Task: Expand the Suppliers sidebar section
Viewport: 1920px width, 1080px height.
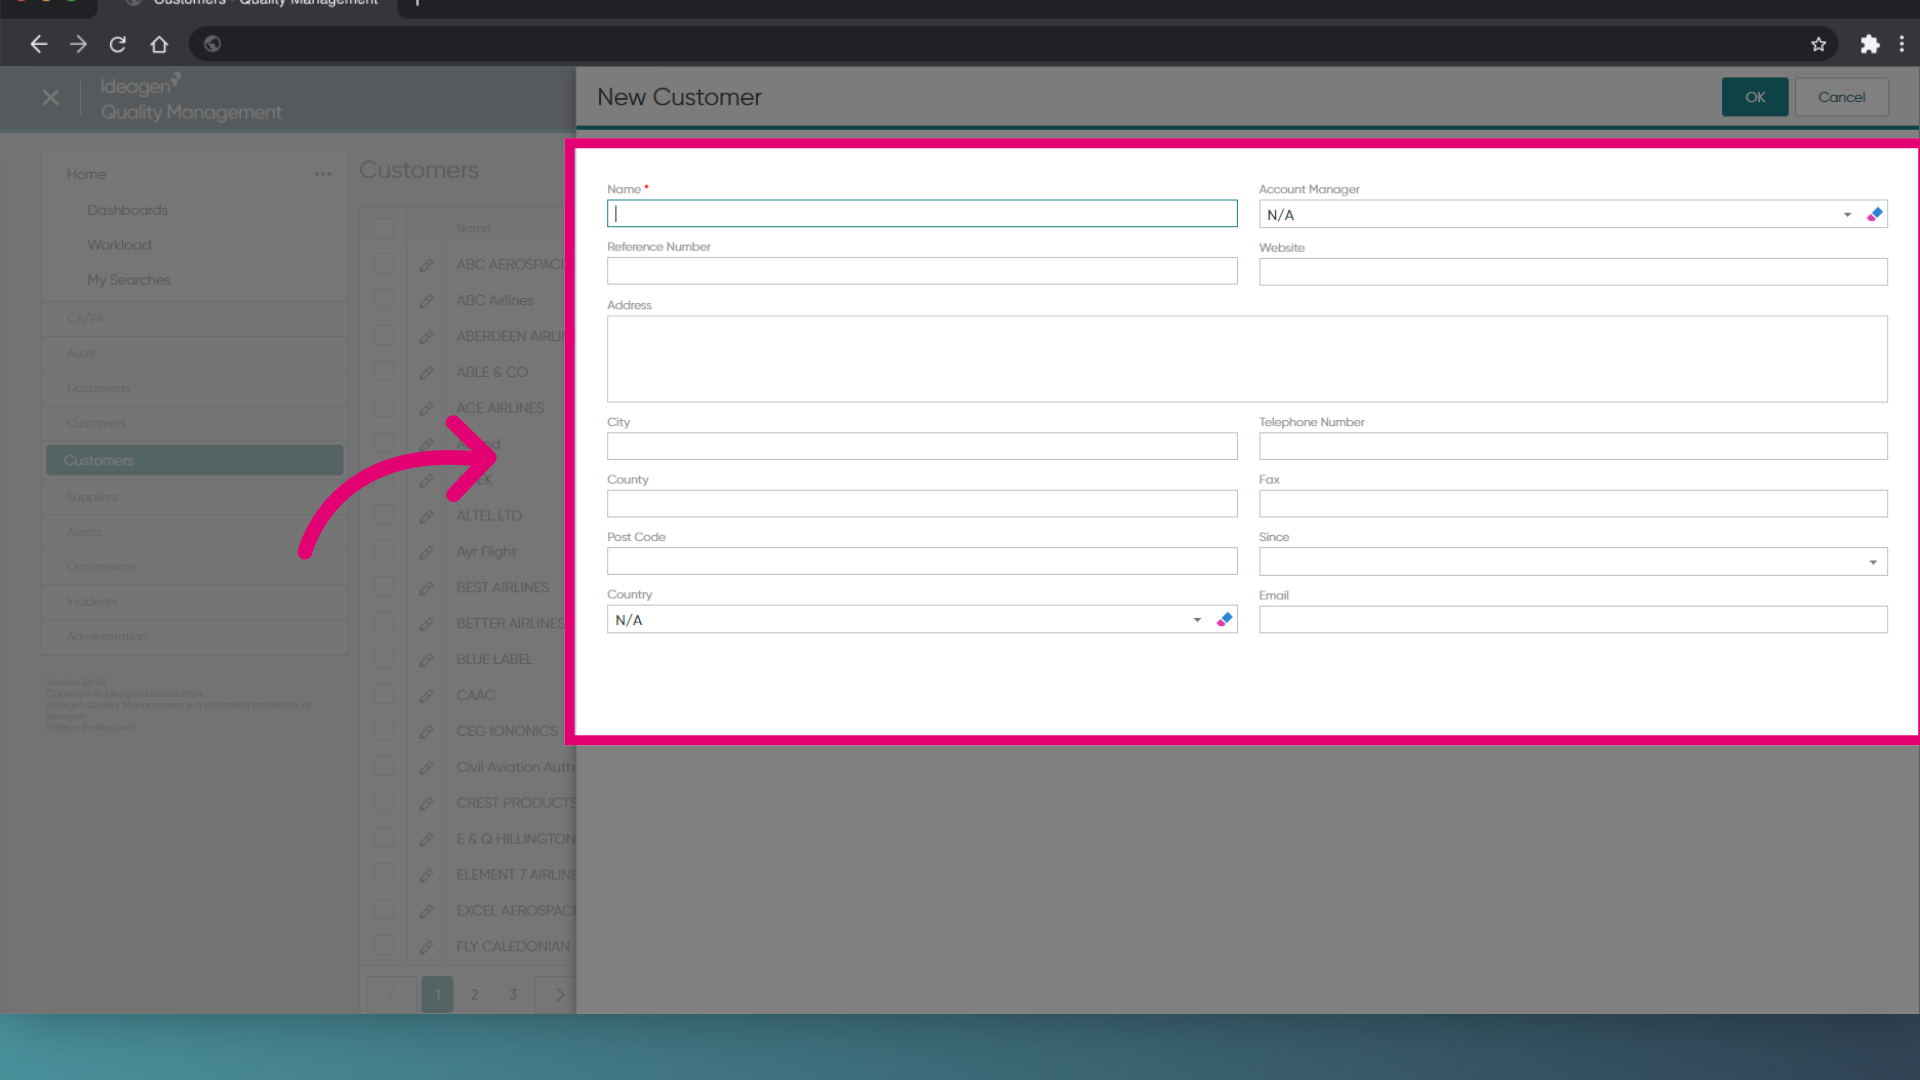Action: (194, 497)
